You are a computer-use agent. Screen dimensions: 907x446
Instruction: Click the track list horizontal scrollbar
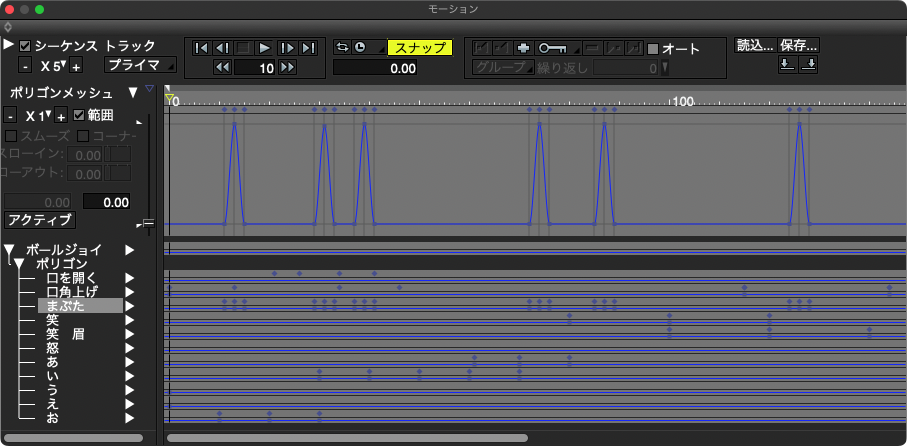point(73,438)
